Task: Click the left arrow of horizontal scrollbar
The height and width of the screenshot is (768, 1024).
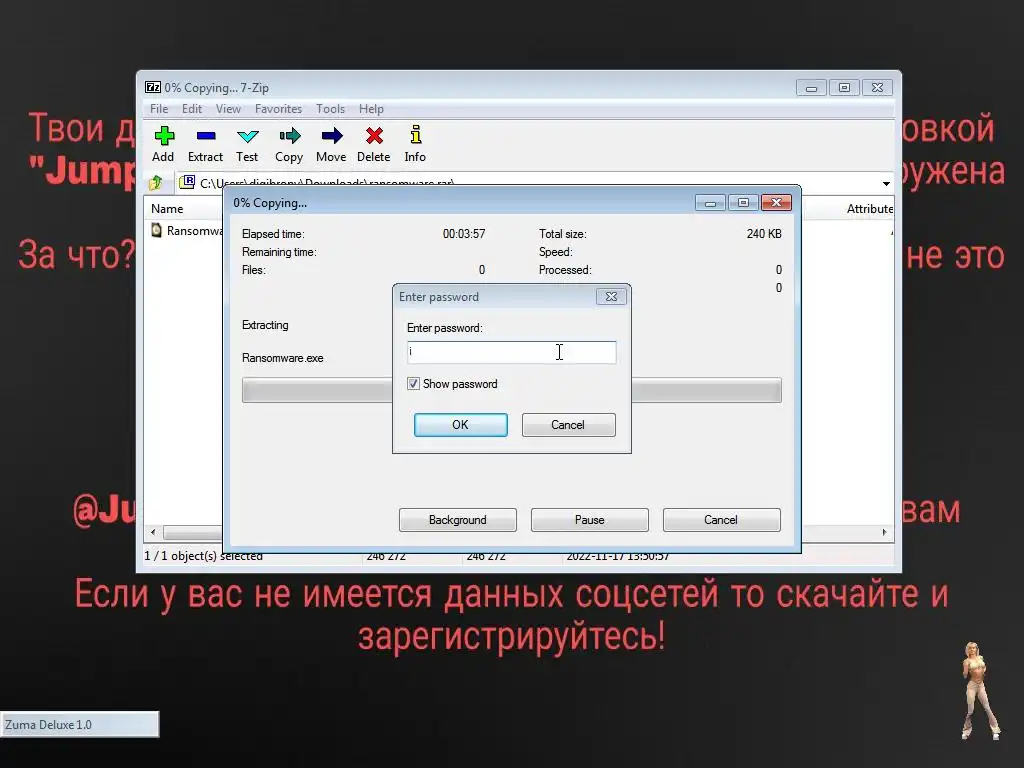Action: (153, 532)
